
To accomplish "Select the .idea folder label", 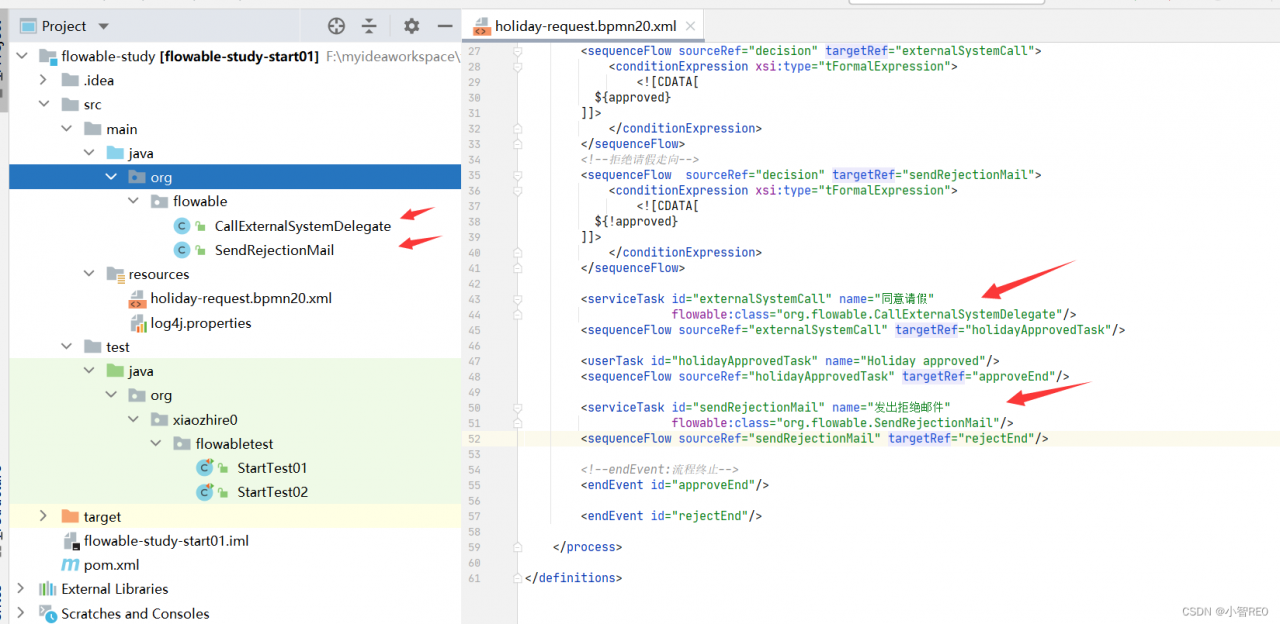I will click(x=99, y=80).
